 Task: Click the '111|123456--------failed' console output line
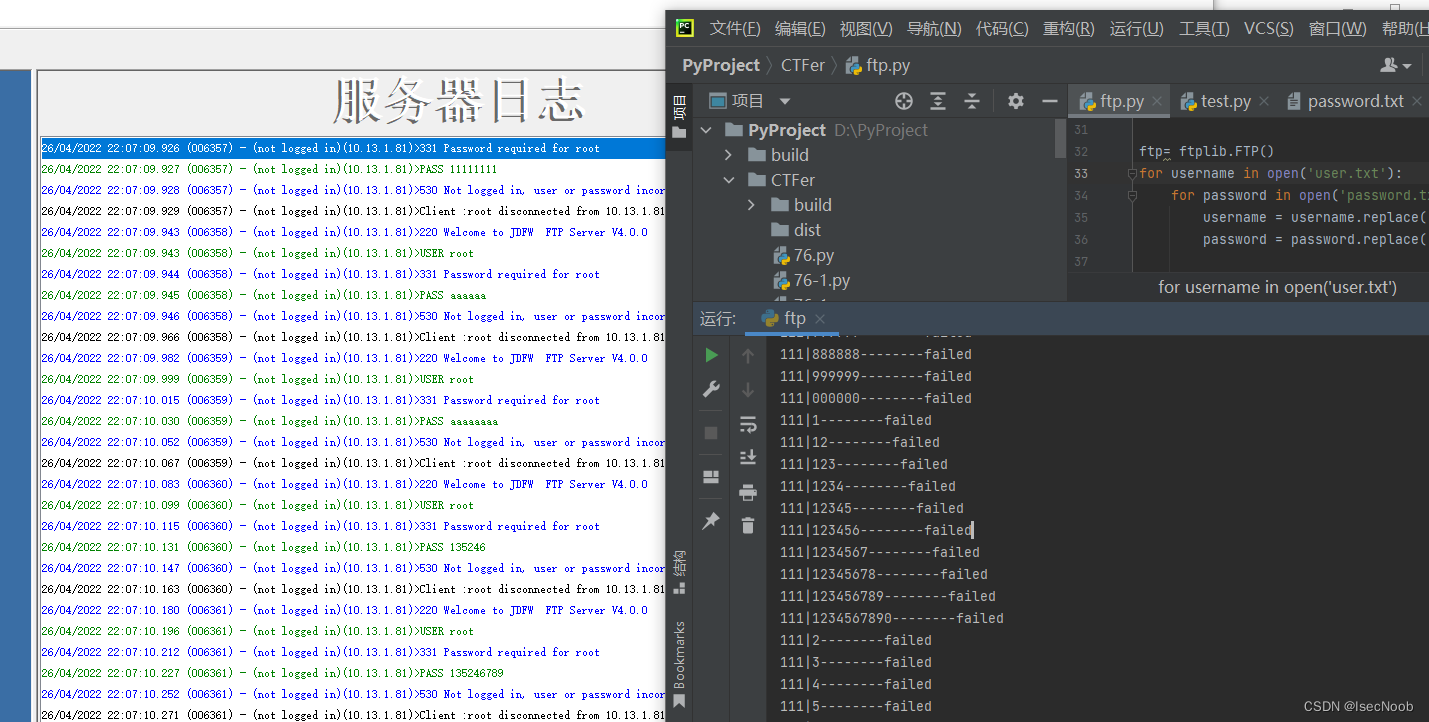click(x=876, y=530)
